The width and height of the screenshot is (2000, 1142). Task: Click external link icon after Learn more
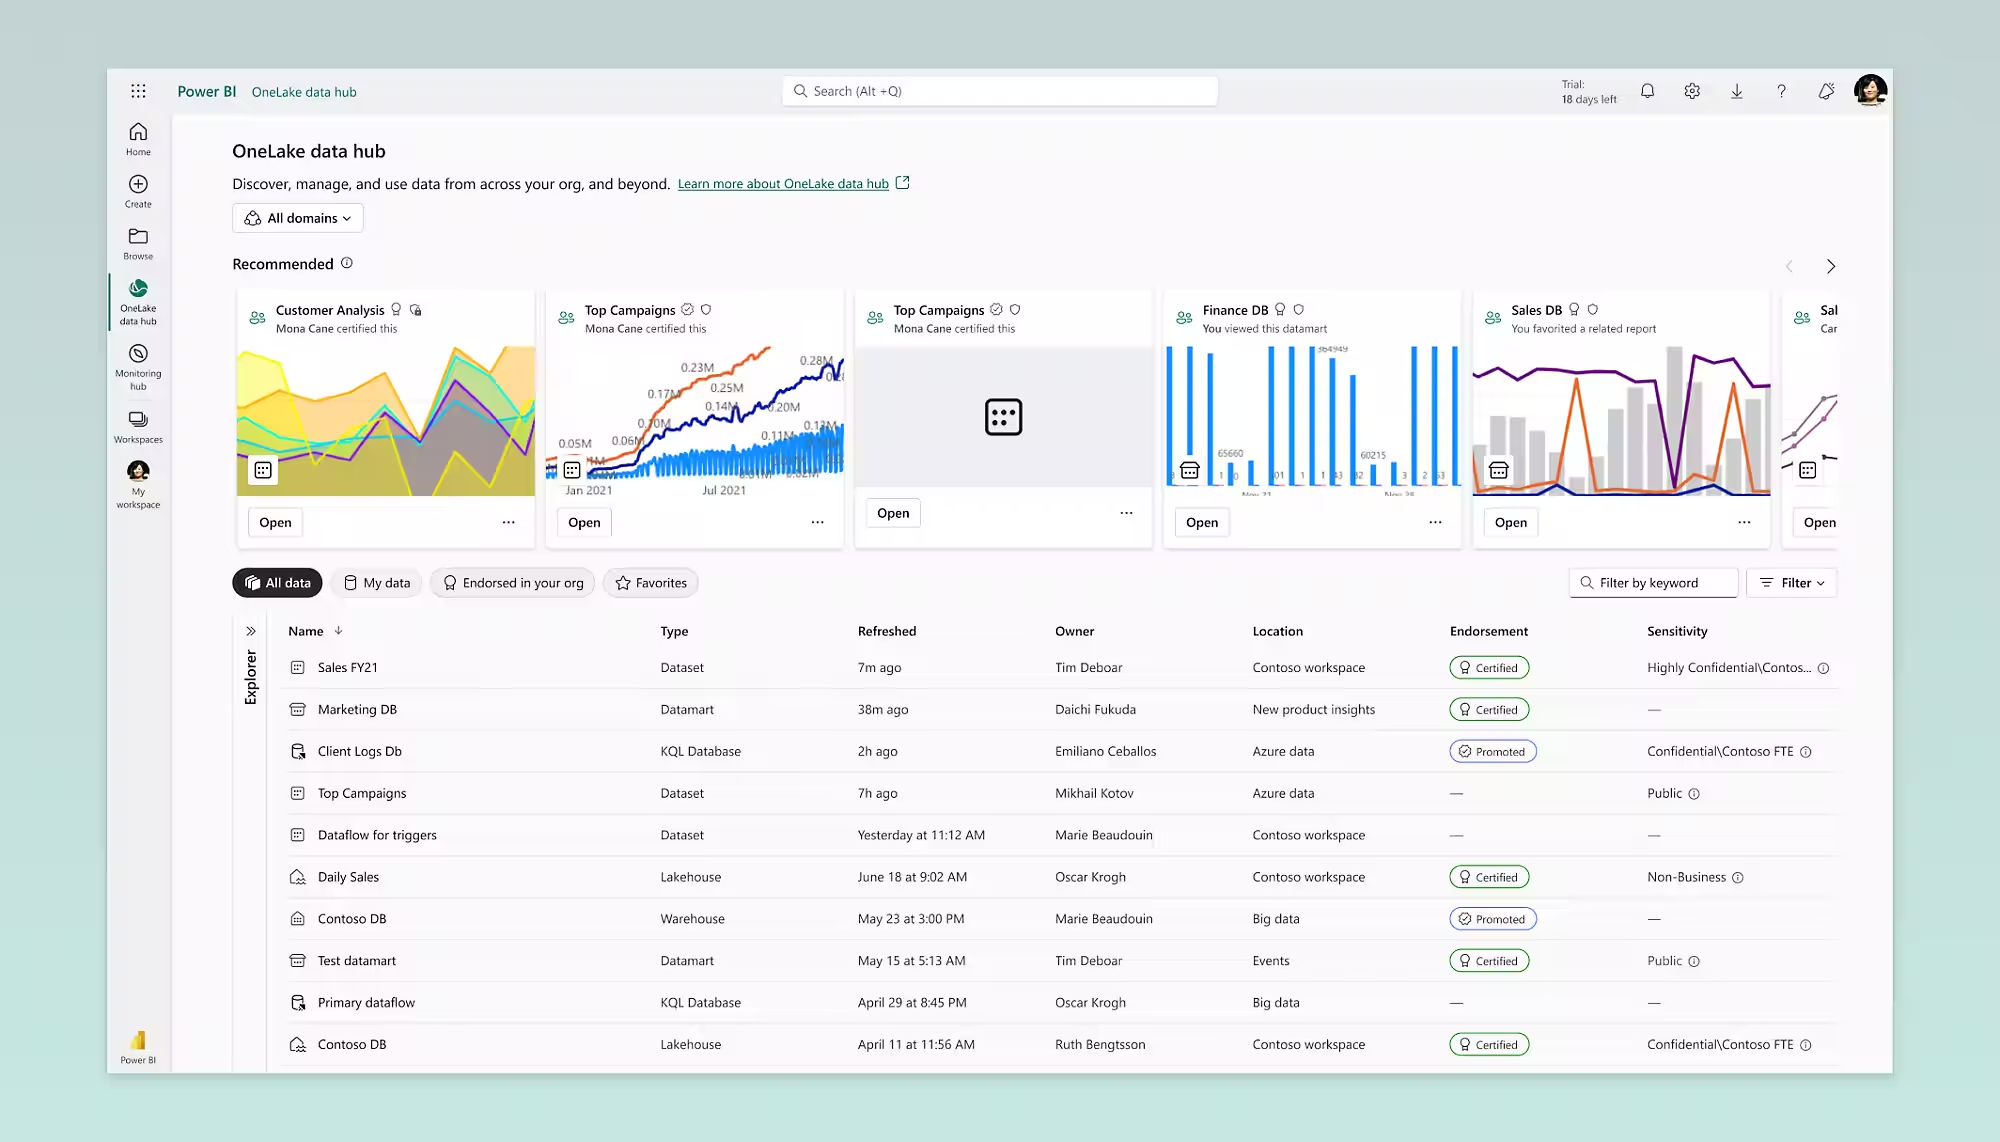[x=902, y=183]
